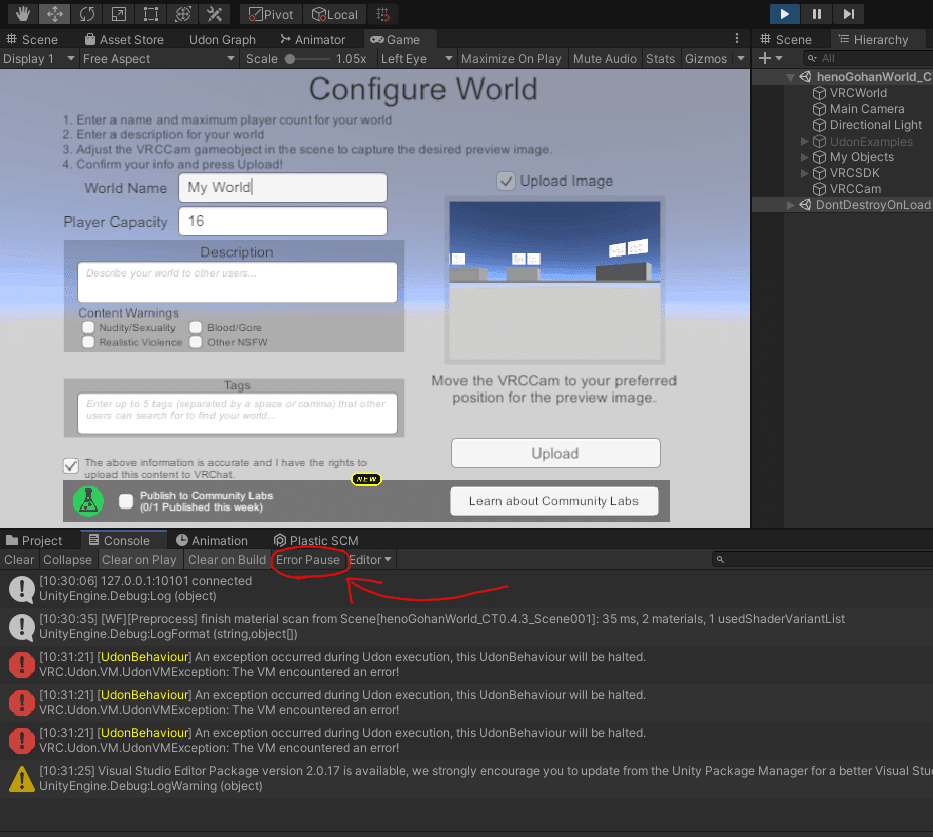This screenshot has height=837, width=933.
Task: Check Blood/Gore content warning
Action: point(195,327)
